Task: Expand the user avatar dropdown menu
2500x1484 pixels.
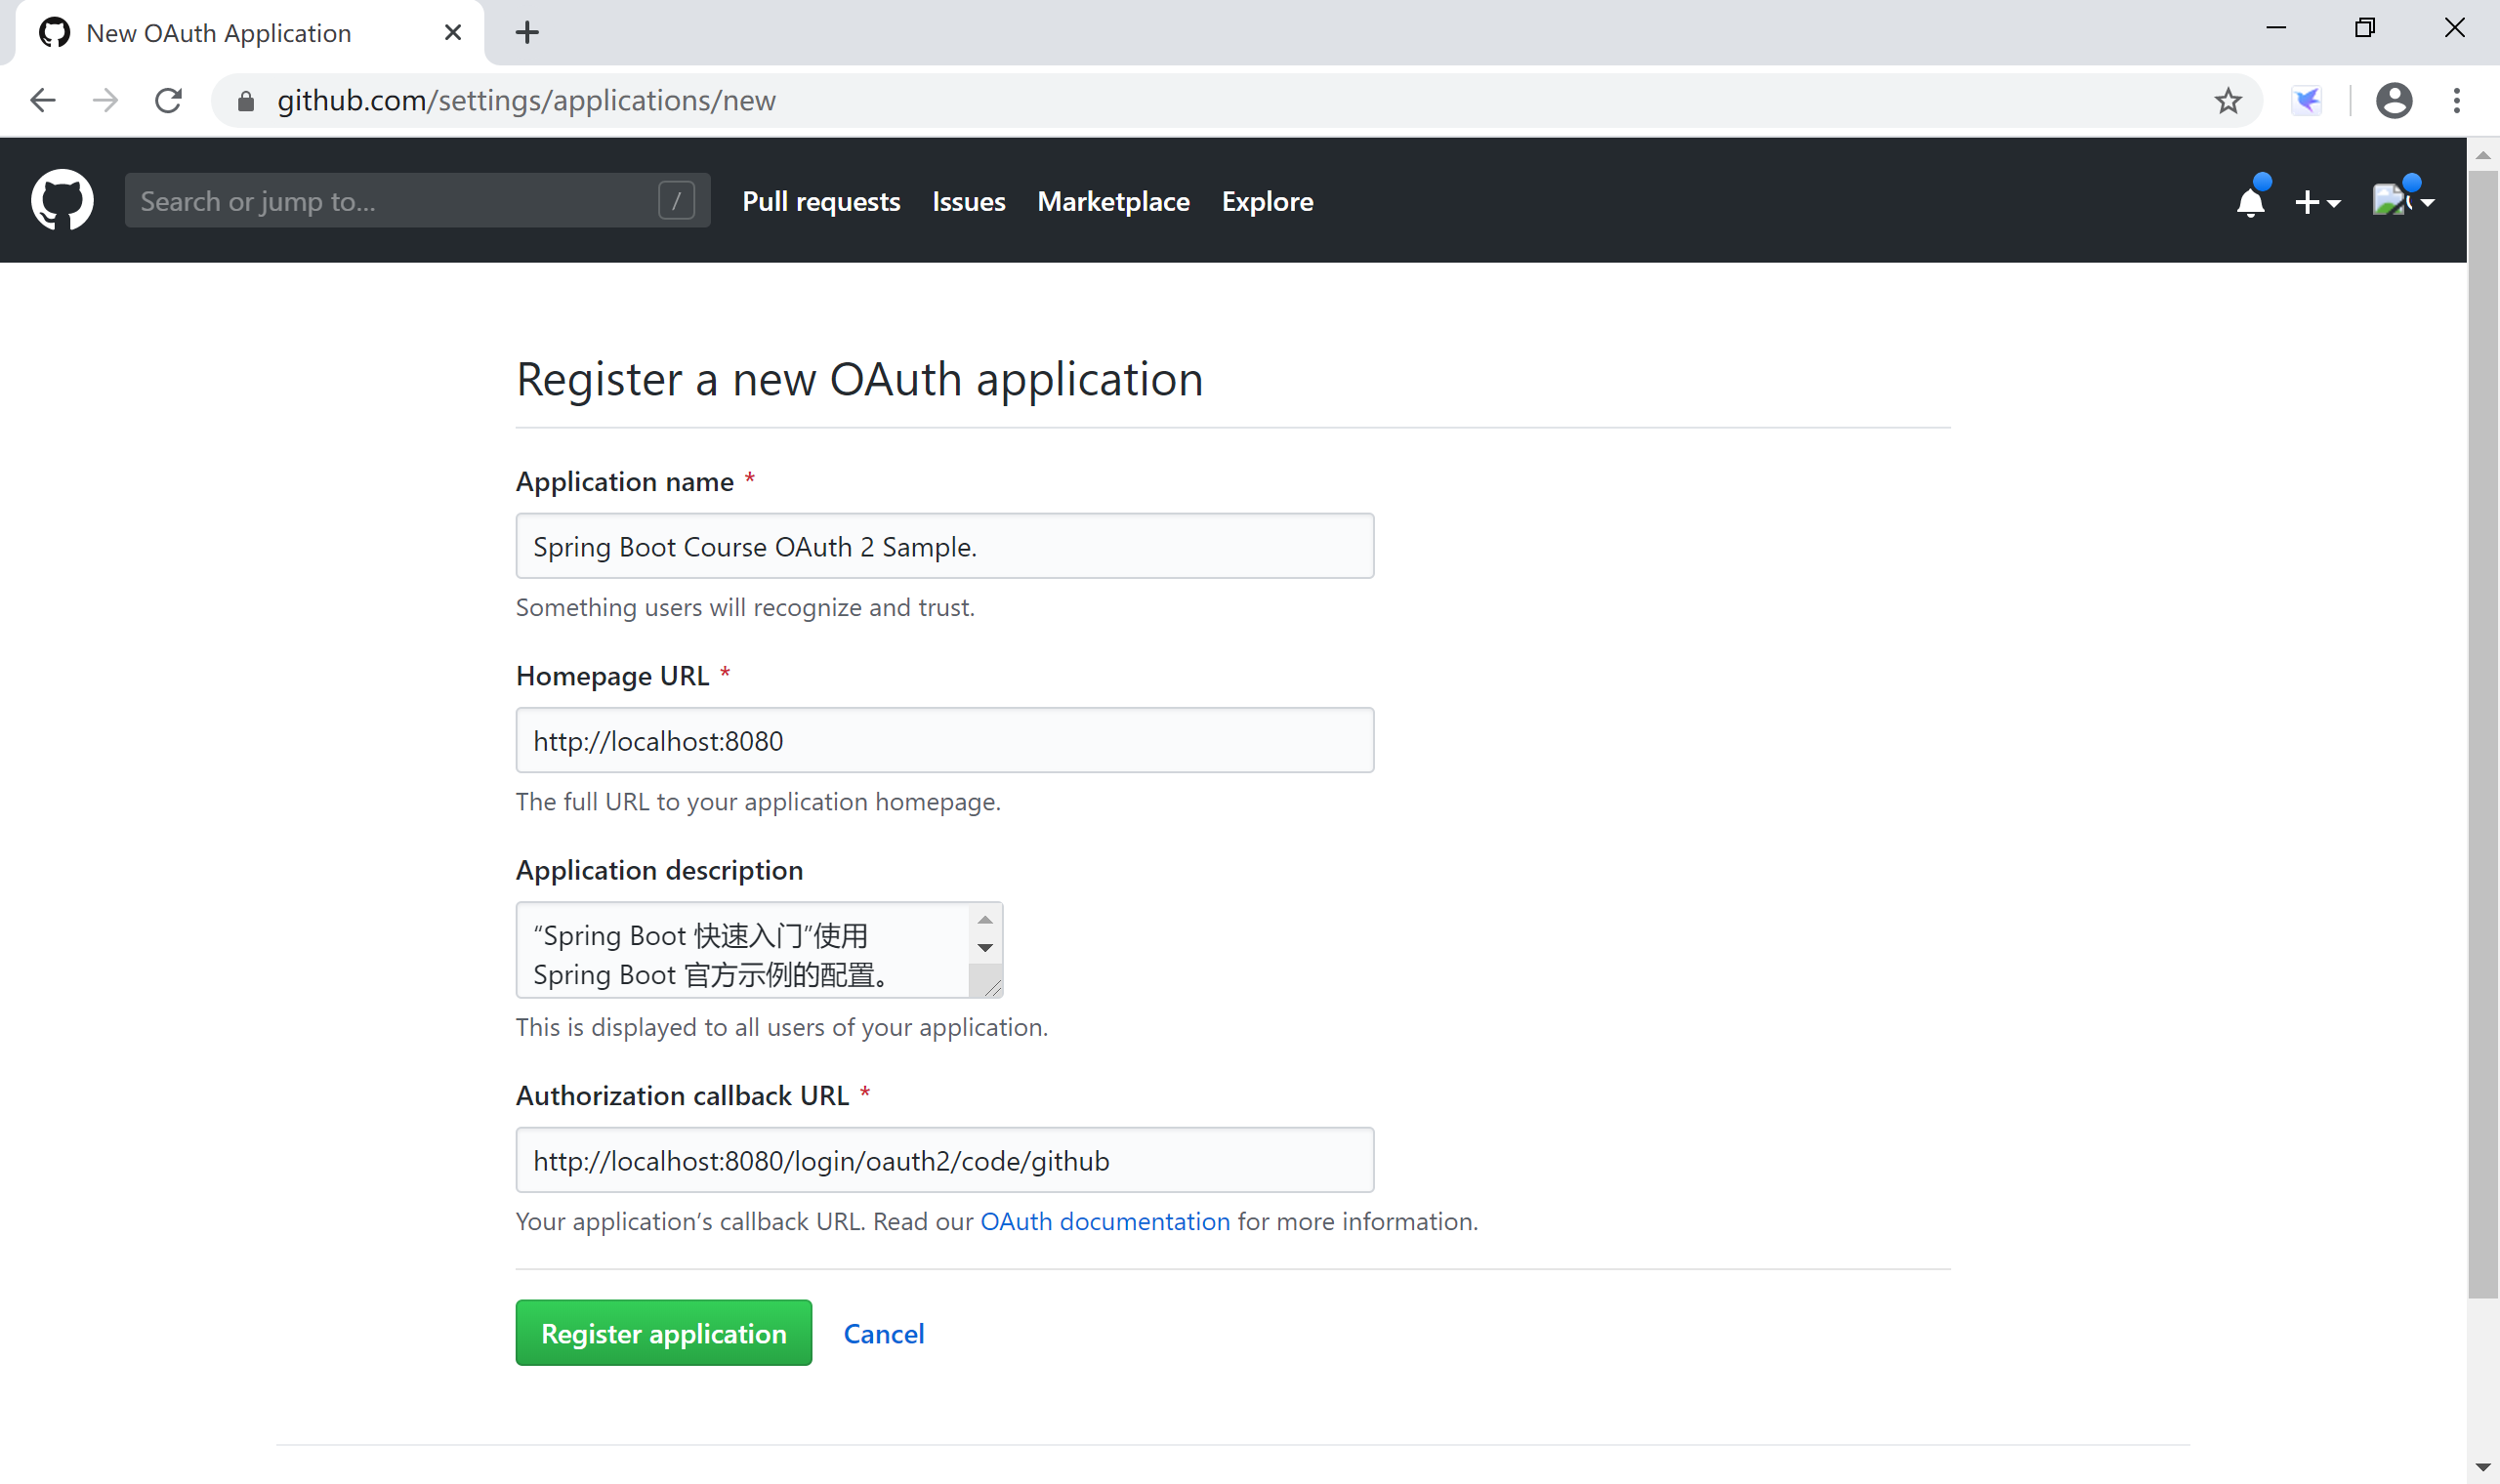Action: coord(2402,201)
